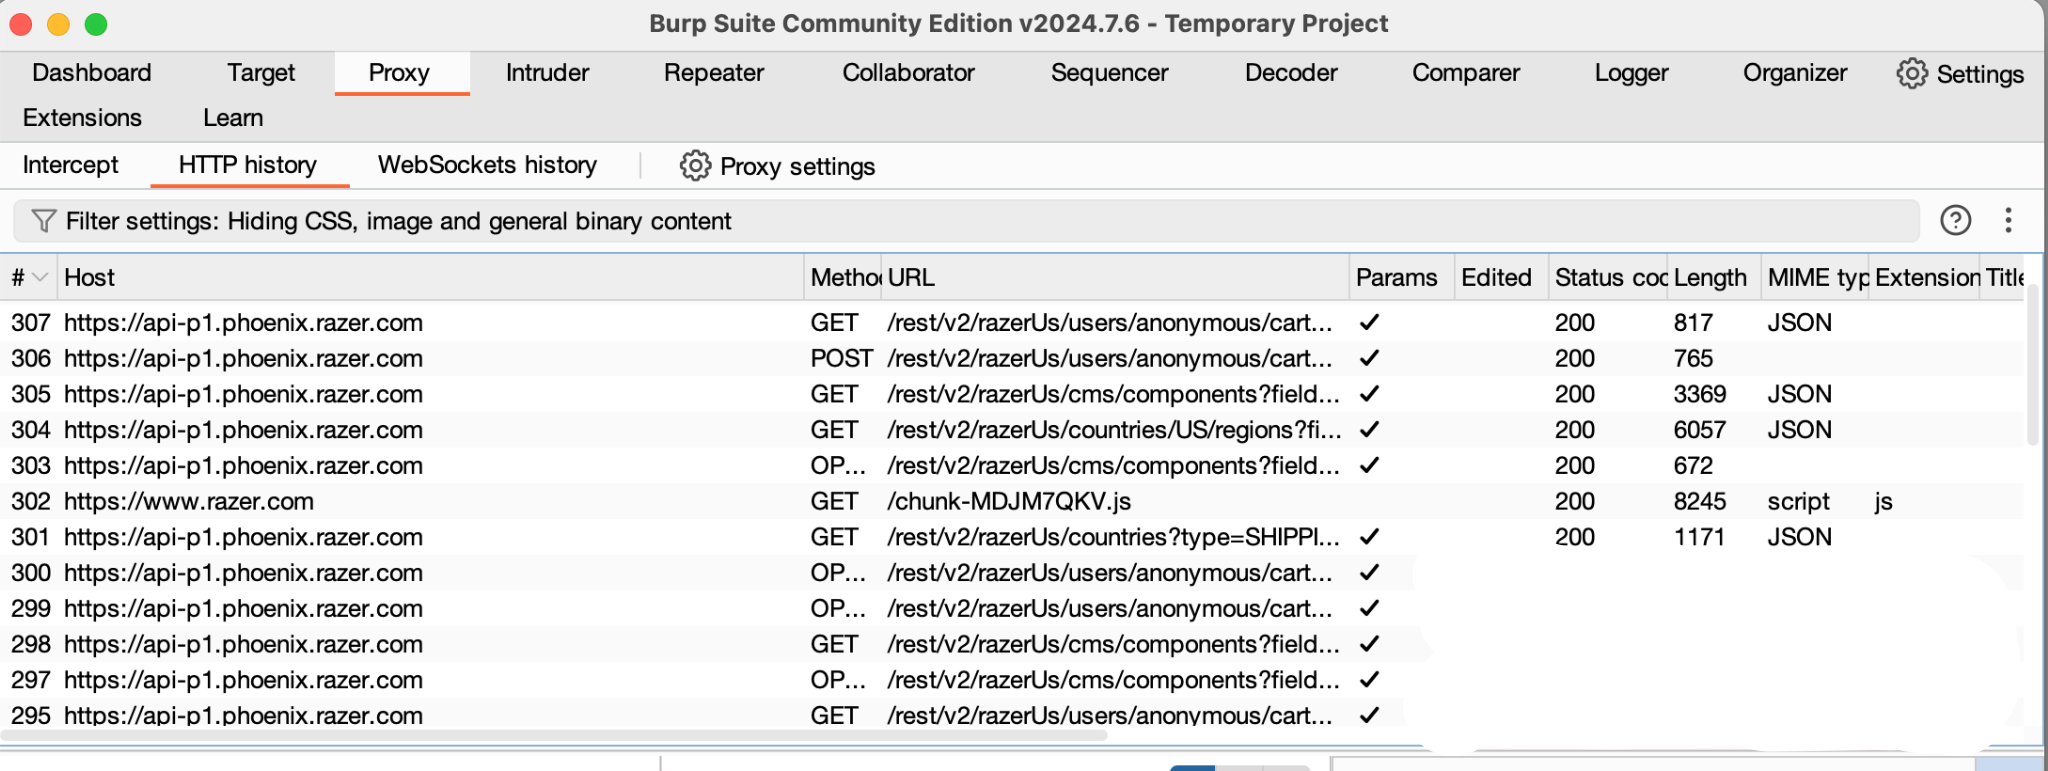Open the help question mark icon
2048x771 pixels.
coord(1955,221)
